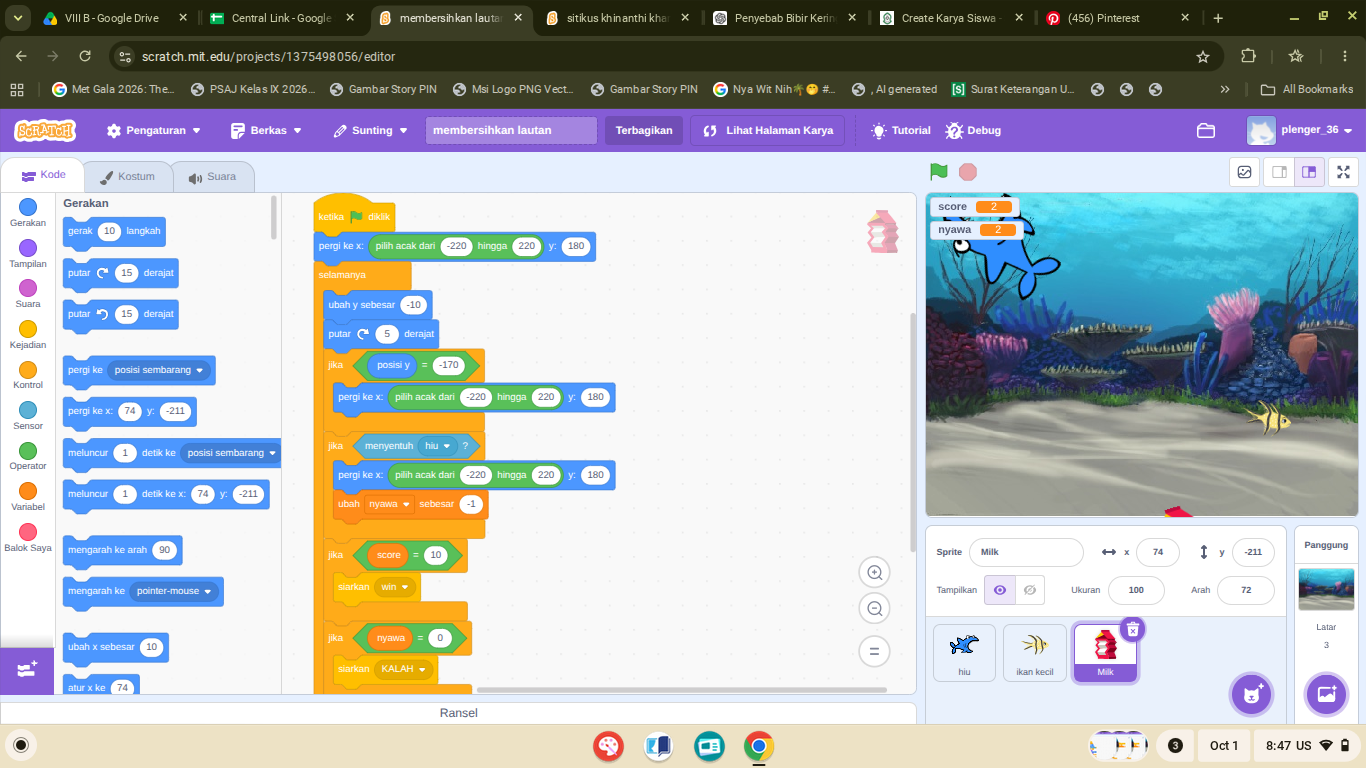This screenshot has height=768, width=1366.
Task: Expand the plenger_36 account menu
Action: [1300, 131]
